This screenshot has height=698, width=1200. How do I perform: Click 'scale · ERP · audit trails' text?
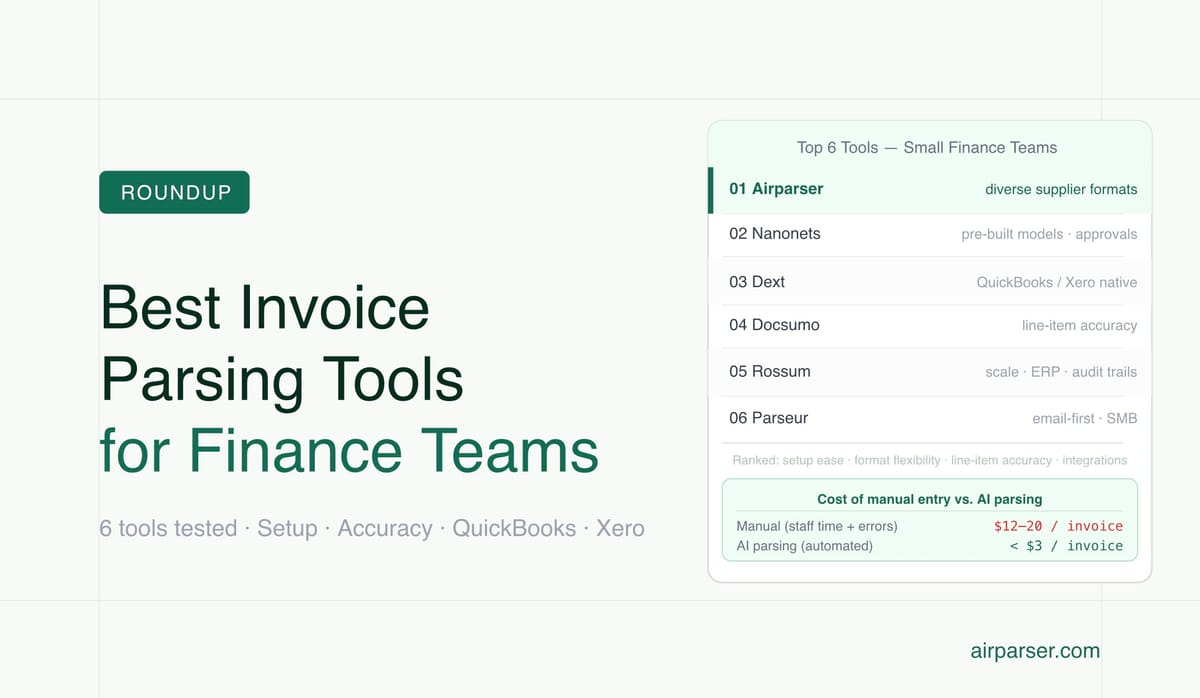[1061, 371]
